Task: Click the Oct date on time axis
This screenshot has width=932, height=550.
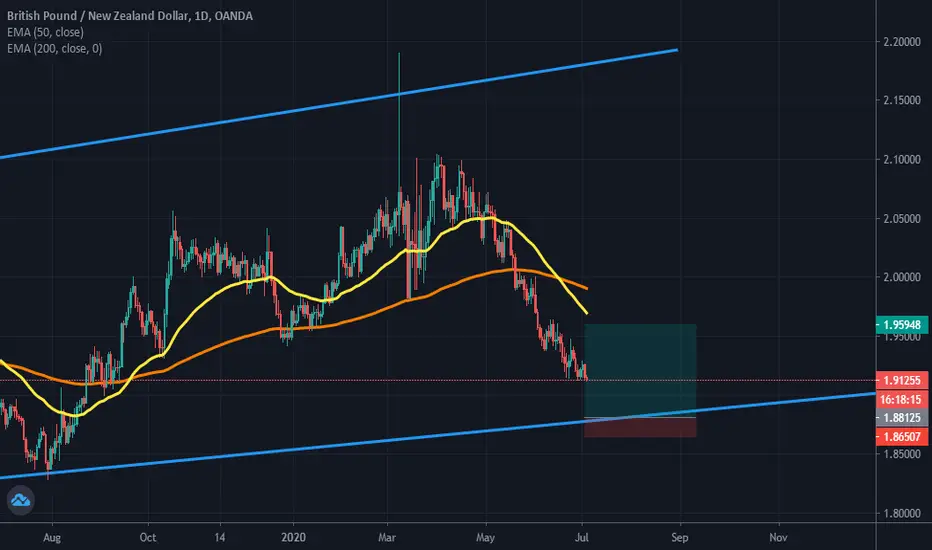Action: [x=147, y=538]
